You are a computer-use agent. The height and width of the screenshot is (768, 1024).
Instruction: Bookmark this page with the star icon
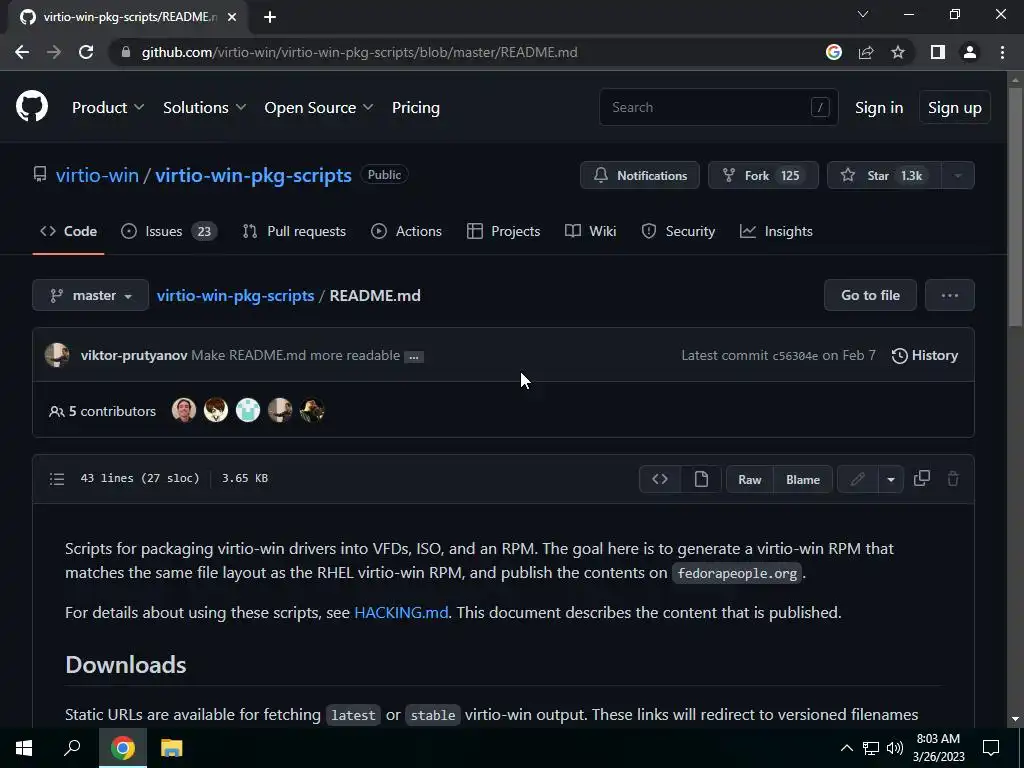(898, 52)
